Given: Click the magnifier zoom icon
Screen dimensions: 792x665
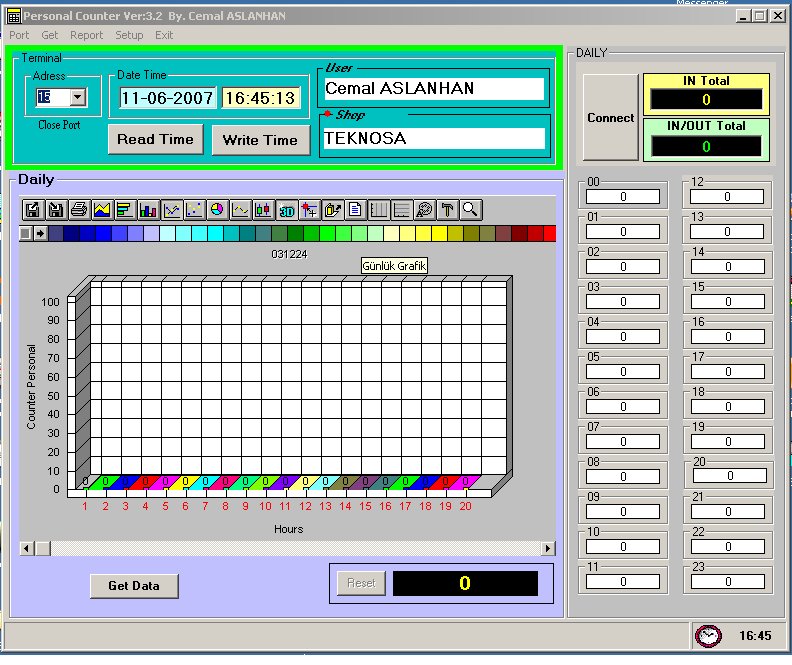Looking at the screenshot, I should pos(471,210).
